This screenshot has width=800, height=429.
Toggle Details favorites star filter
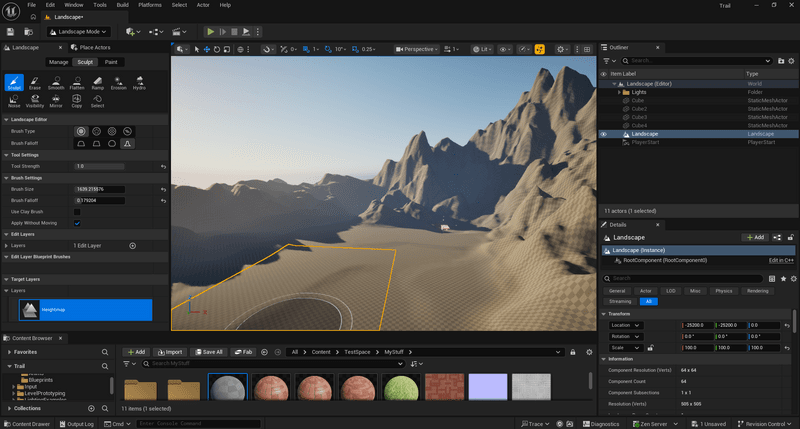click(783, 279)
